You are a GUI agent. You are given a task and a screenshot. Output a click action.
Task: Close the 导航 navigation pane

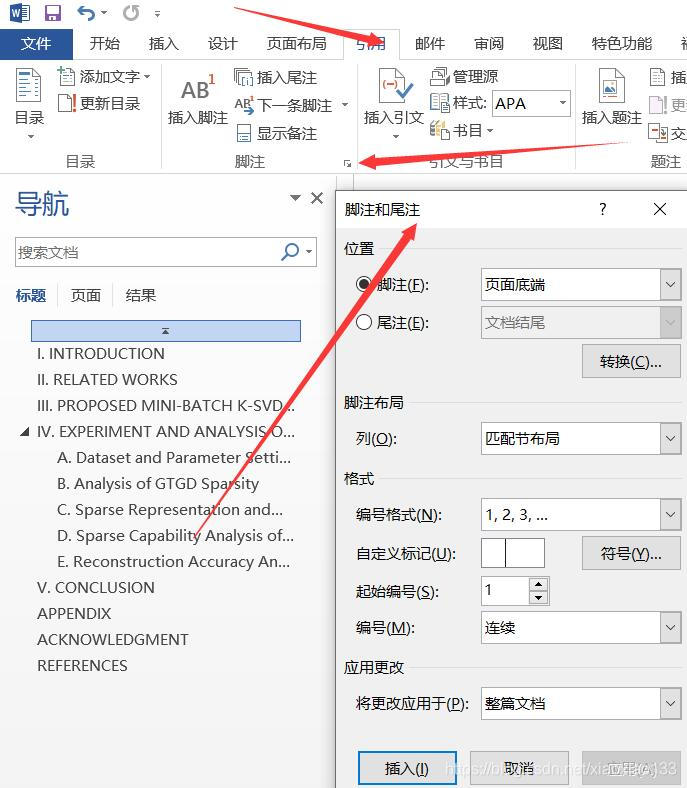pyautogui.click(x=317, y=198)
